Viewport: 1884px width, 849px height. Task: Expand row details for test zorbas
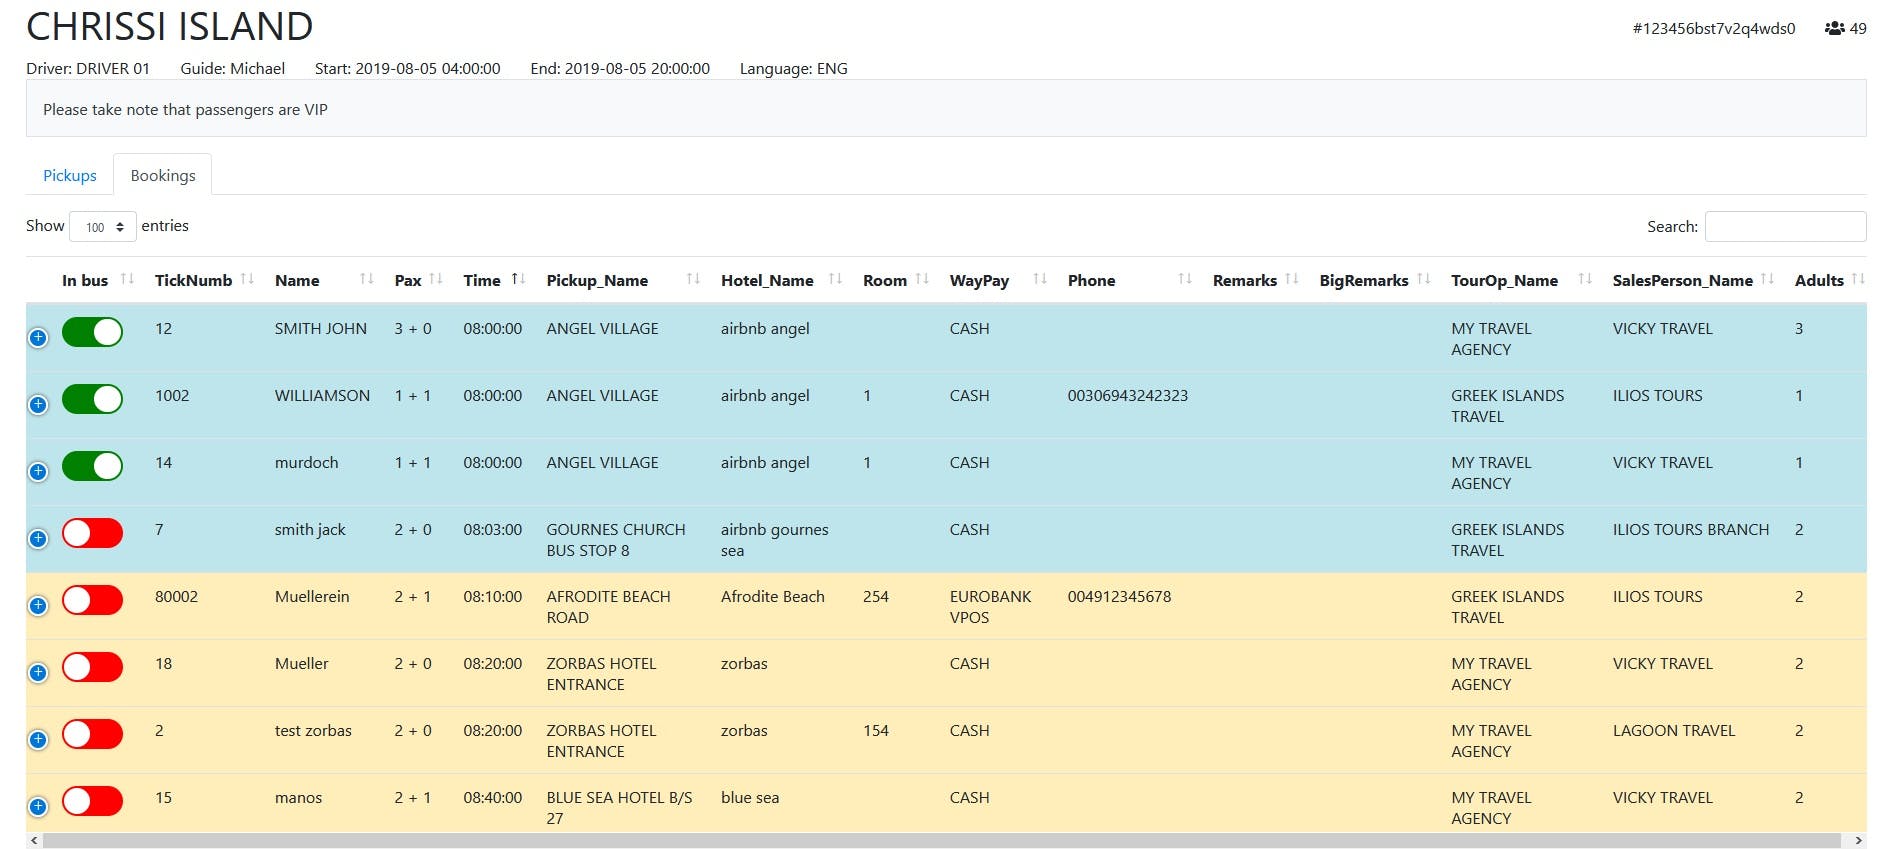[x=38, y=740]
